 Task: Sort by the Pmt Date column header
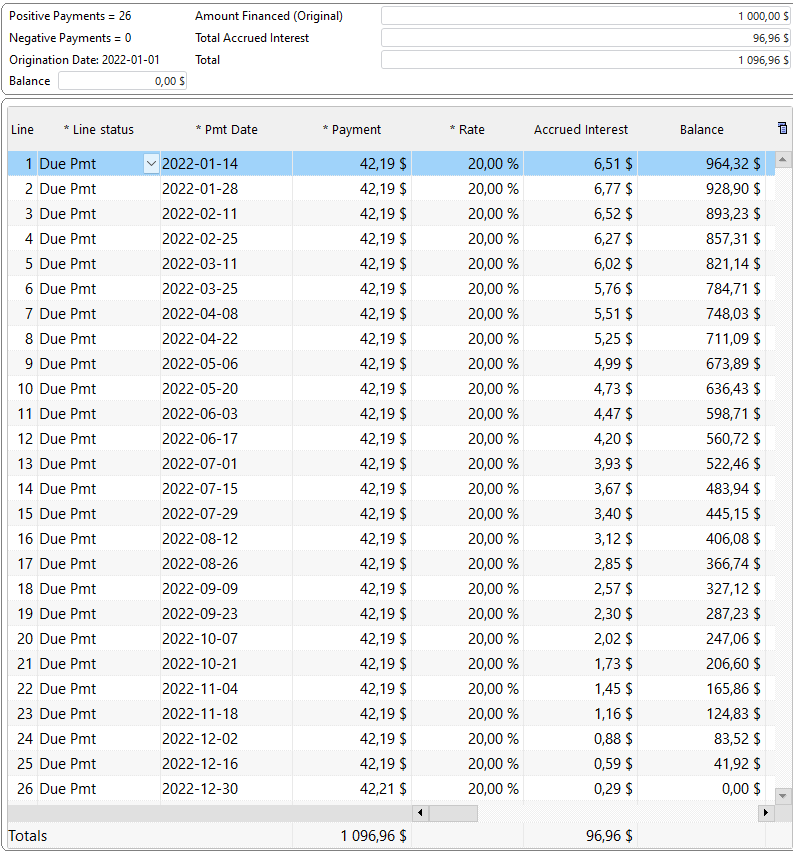pyautogui.click(x=227, y=129)
